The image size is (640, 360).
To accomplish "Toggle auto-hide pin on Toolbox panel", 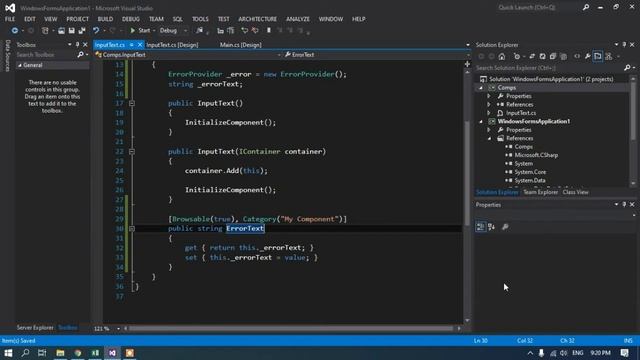I will [77, 45].
